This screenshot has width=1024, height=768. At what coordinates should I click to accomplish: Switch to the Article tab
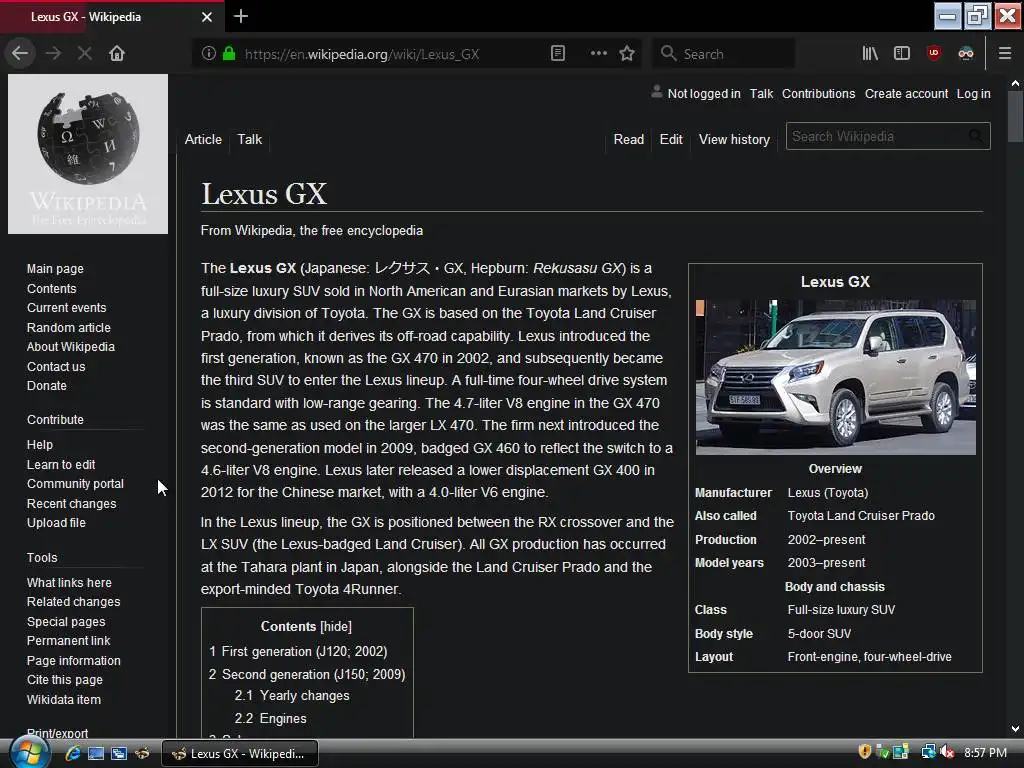coord(203,139)
